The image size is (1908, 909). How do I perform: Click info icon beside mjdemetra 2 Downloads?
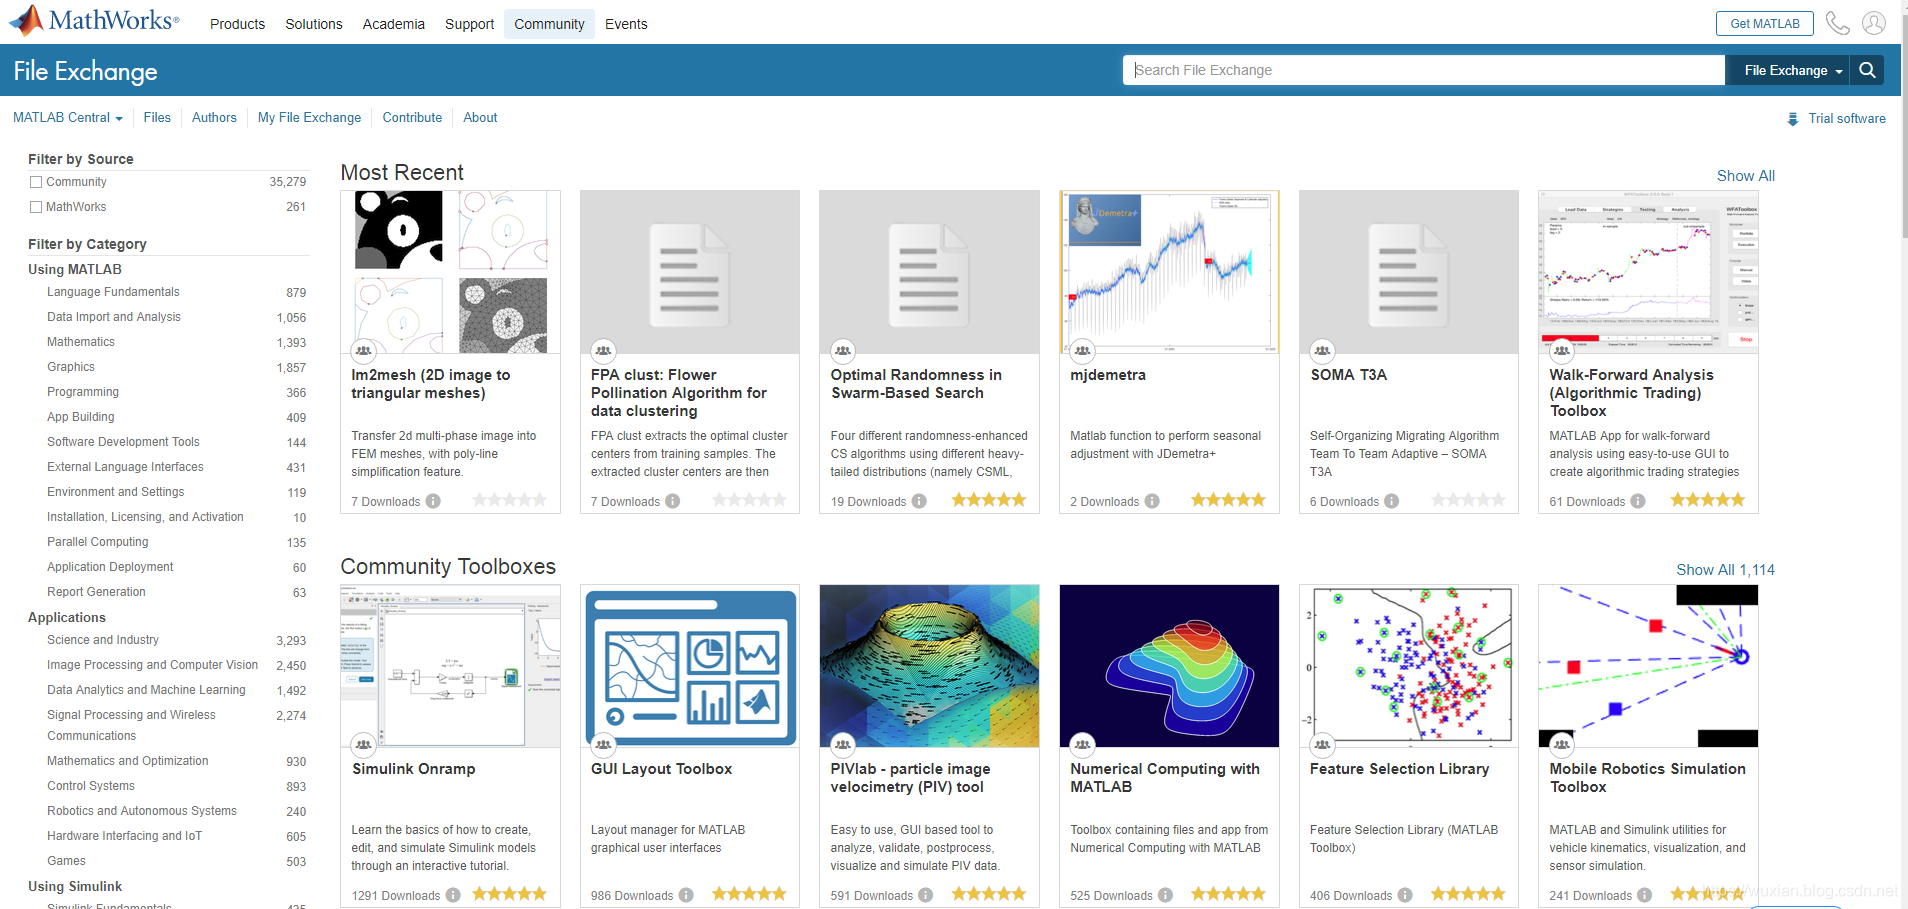tap(1152, 501)
